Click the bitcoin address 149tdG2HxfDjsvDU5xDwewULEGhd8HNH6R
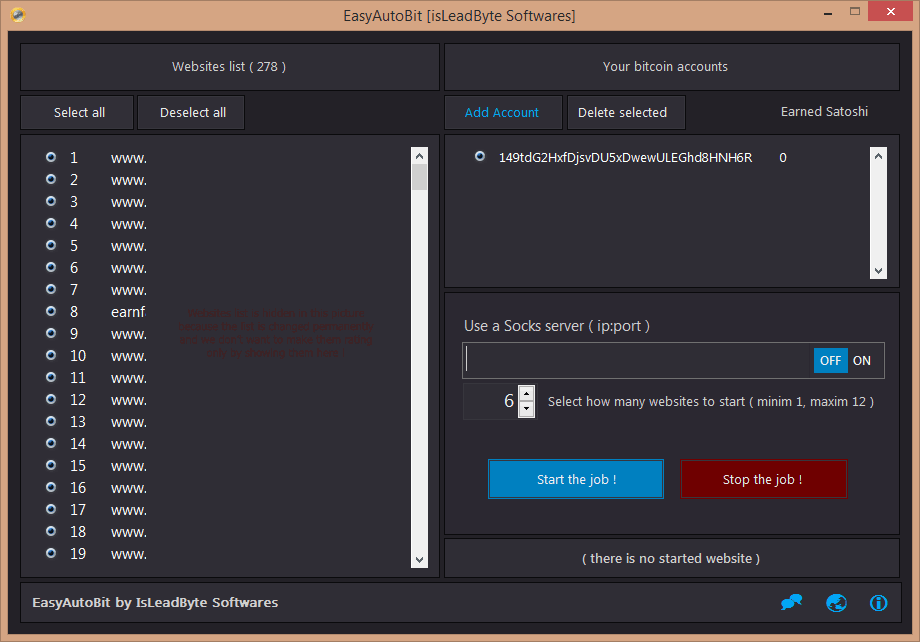Viewport: 920px width, 642px height. (x=625, y=157)
